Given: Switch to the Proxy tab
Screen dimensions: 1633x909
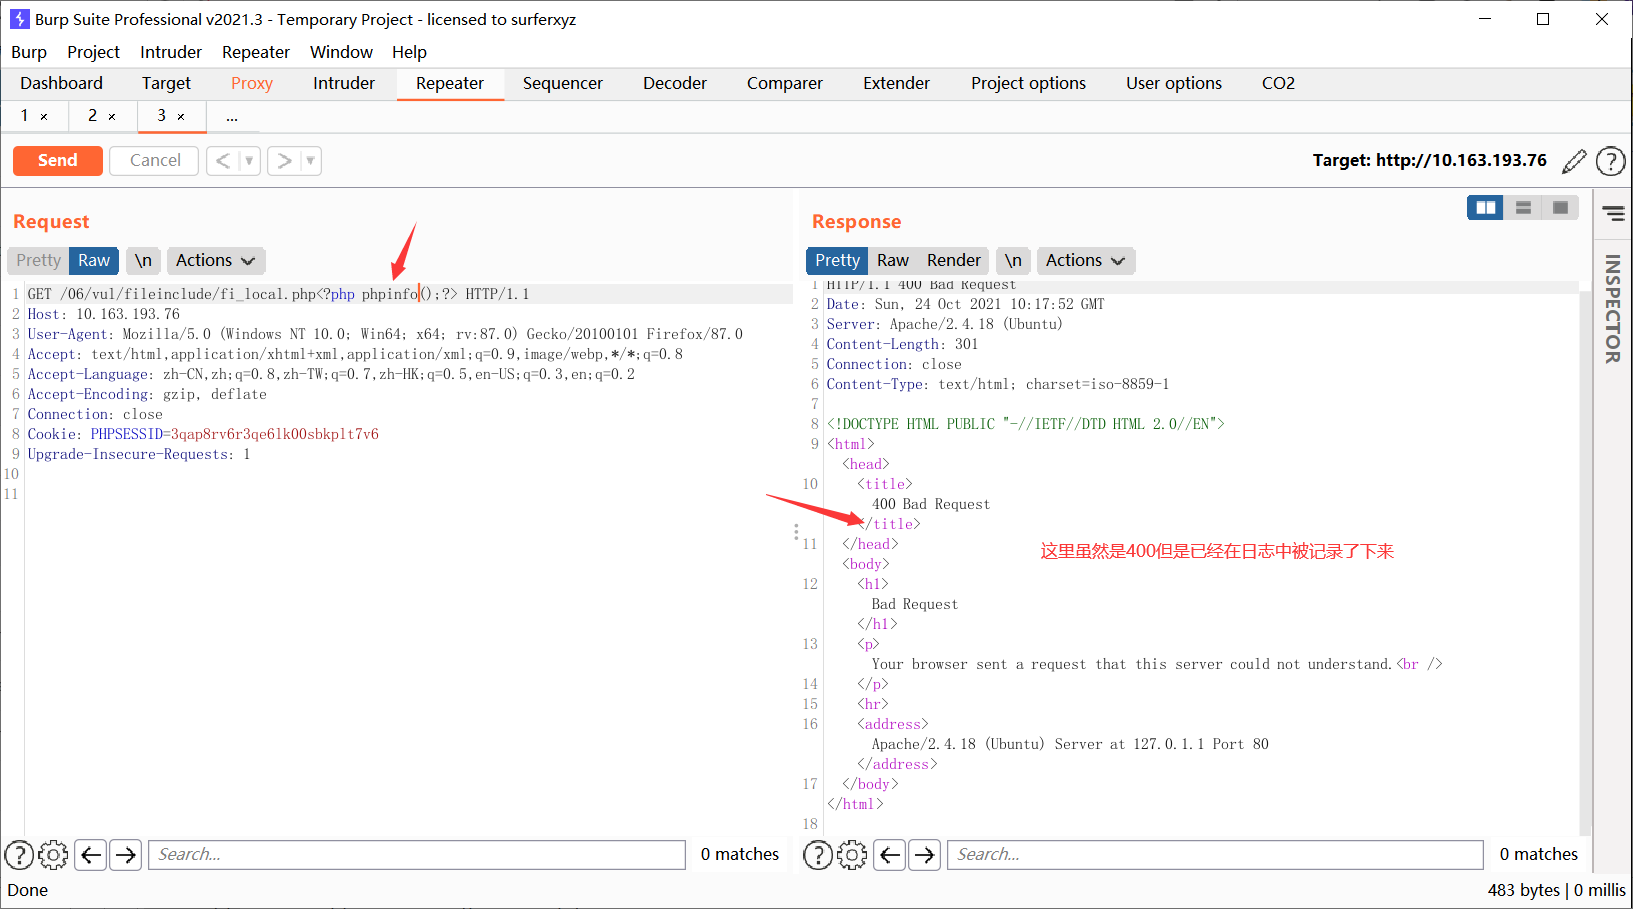Looking at the screenshot, I should [252, 84].
